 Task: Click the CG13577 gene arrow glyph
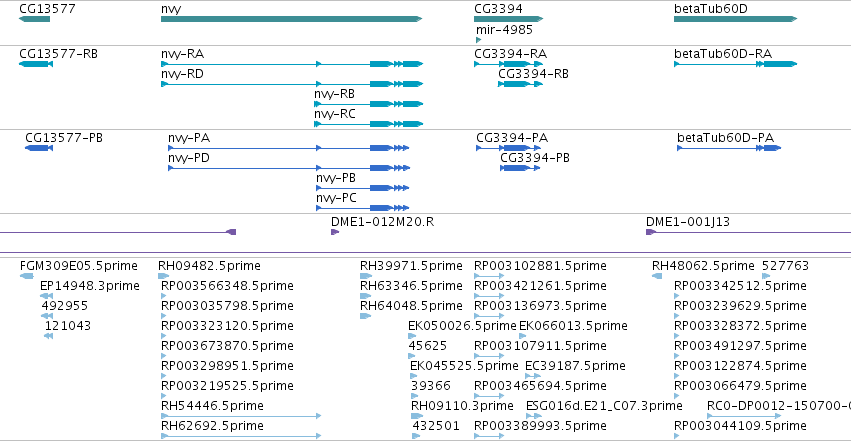coord(34,19)
